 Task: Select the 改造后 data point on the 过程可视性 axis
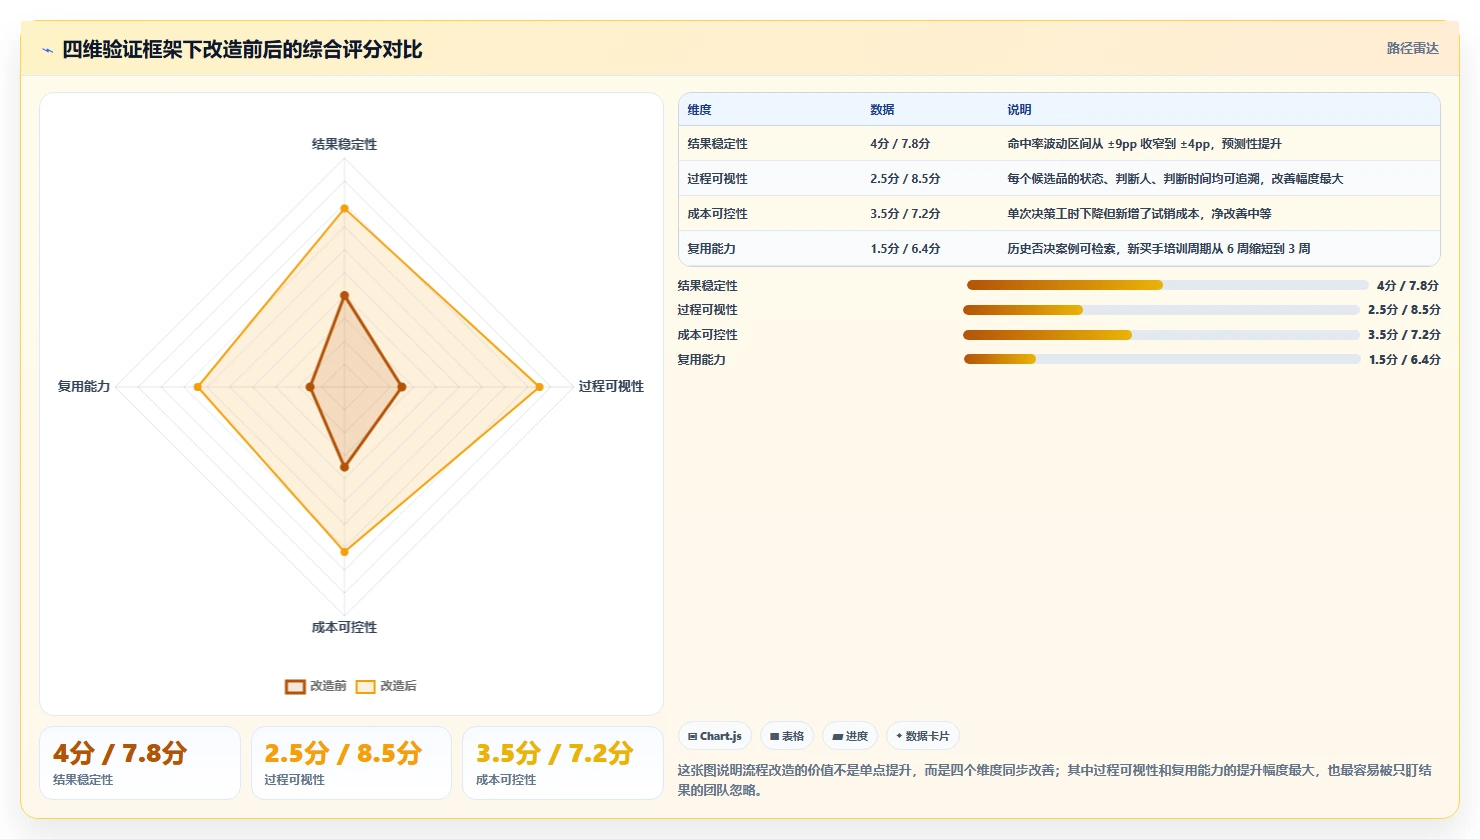[539, 387]
